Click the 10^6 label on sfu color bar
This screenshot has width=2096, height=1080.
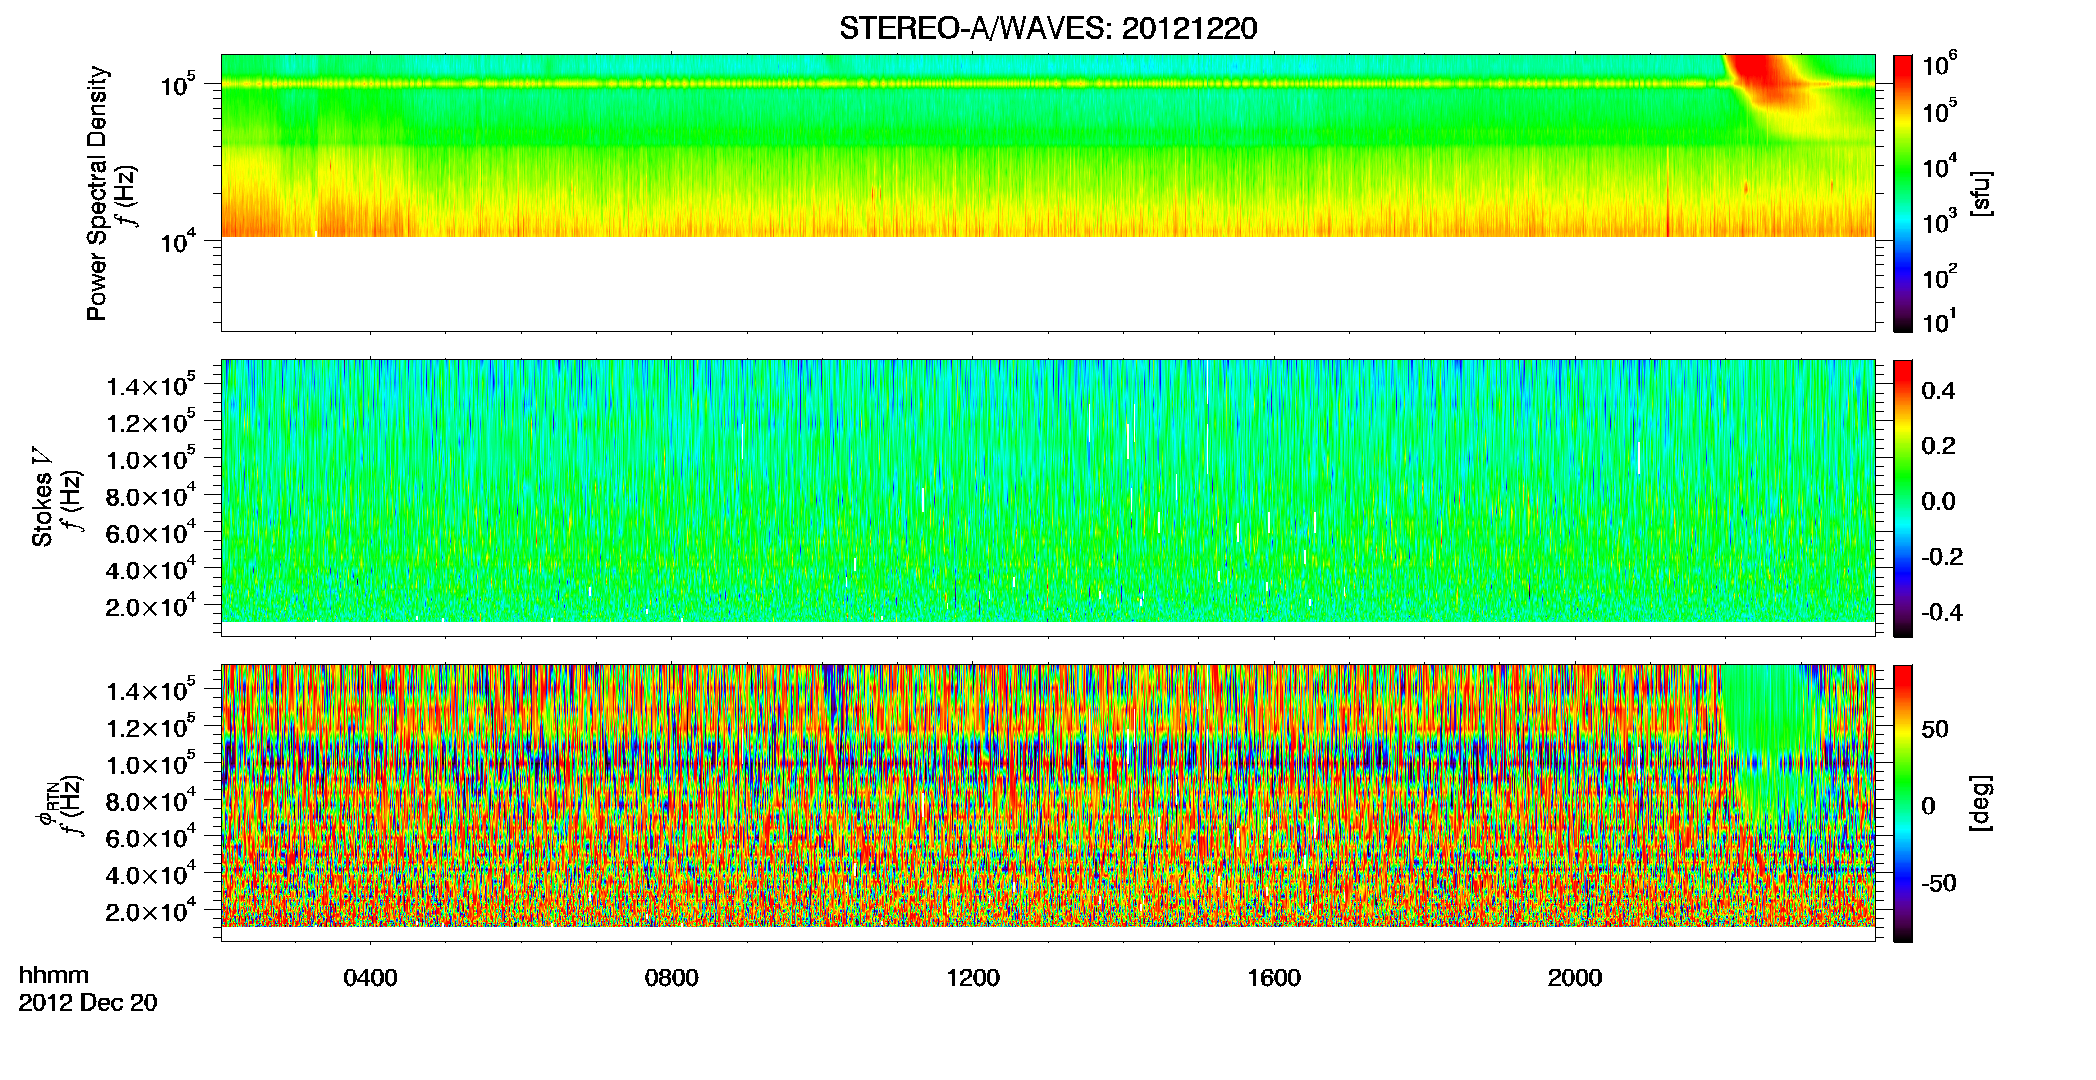pos(1940,66)
